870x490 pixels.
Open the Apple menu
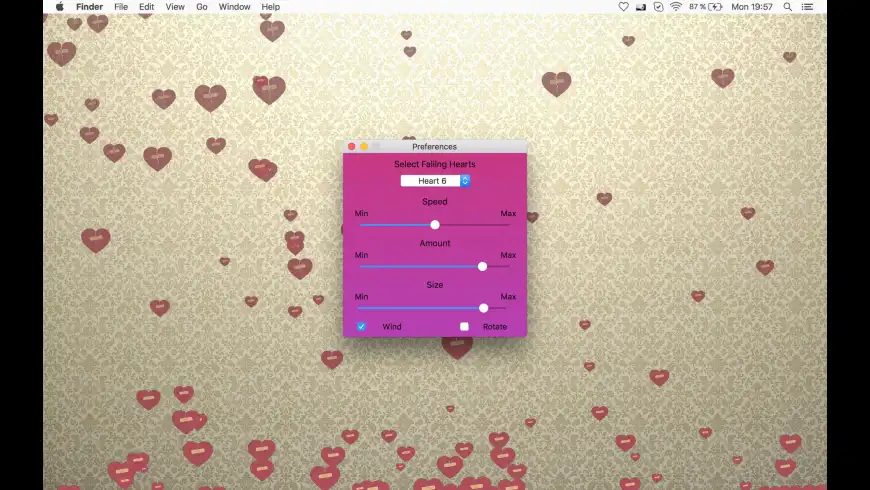[x=60, y=7]
